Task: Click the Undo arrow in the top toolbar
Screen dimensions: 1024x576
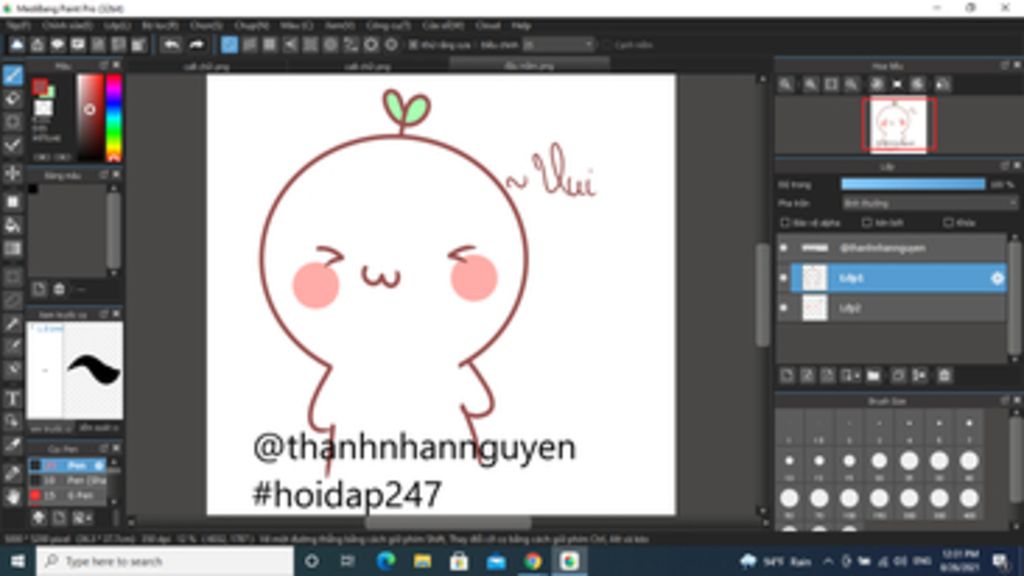Action: pyautogui.click(x=171, y=44)
